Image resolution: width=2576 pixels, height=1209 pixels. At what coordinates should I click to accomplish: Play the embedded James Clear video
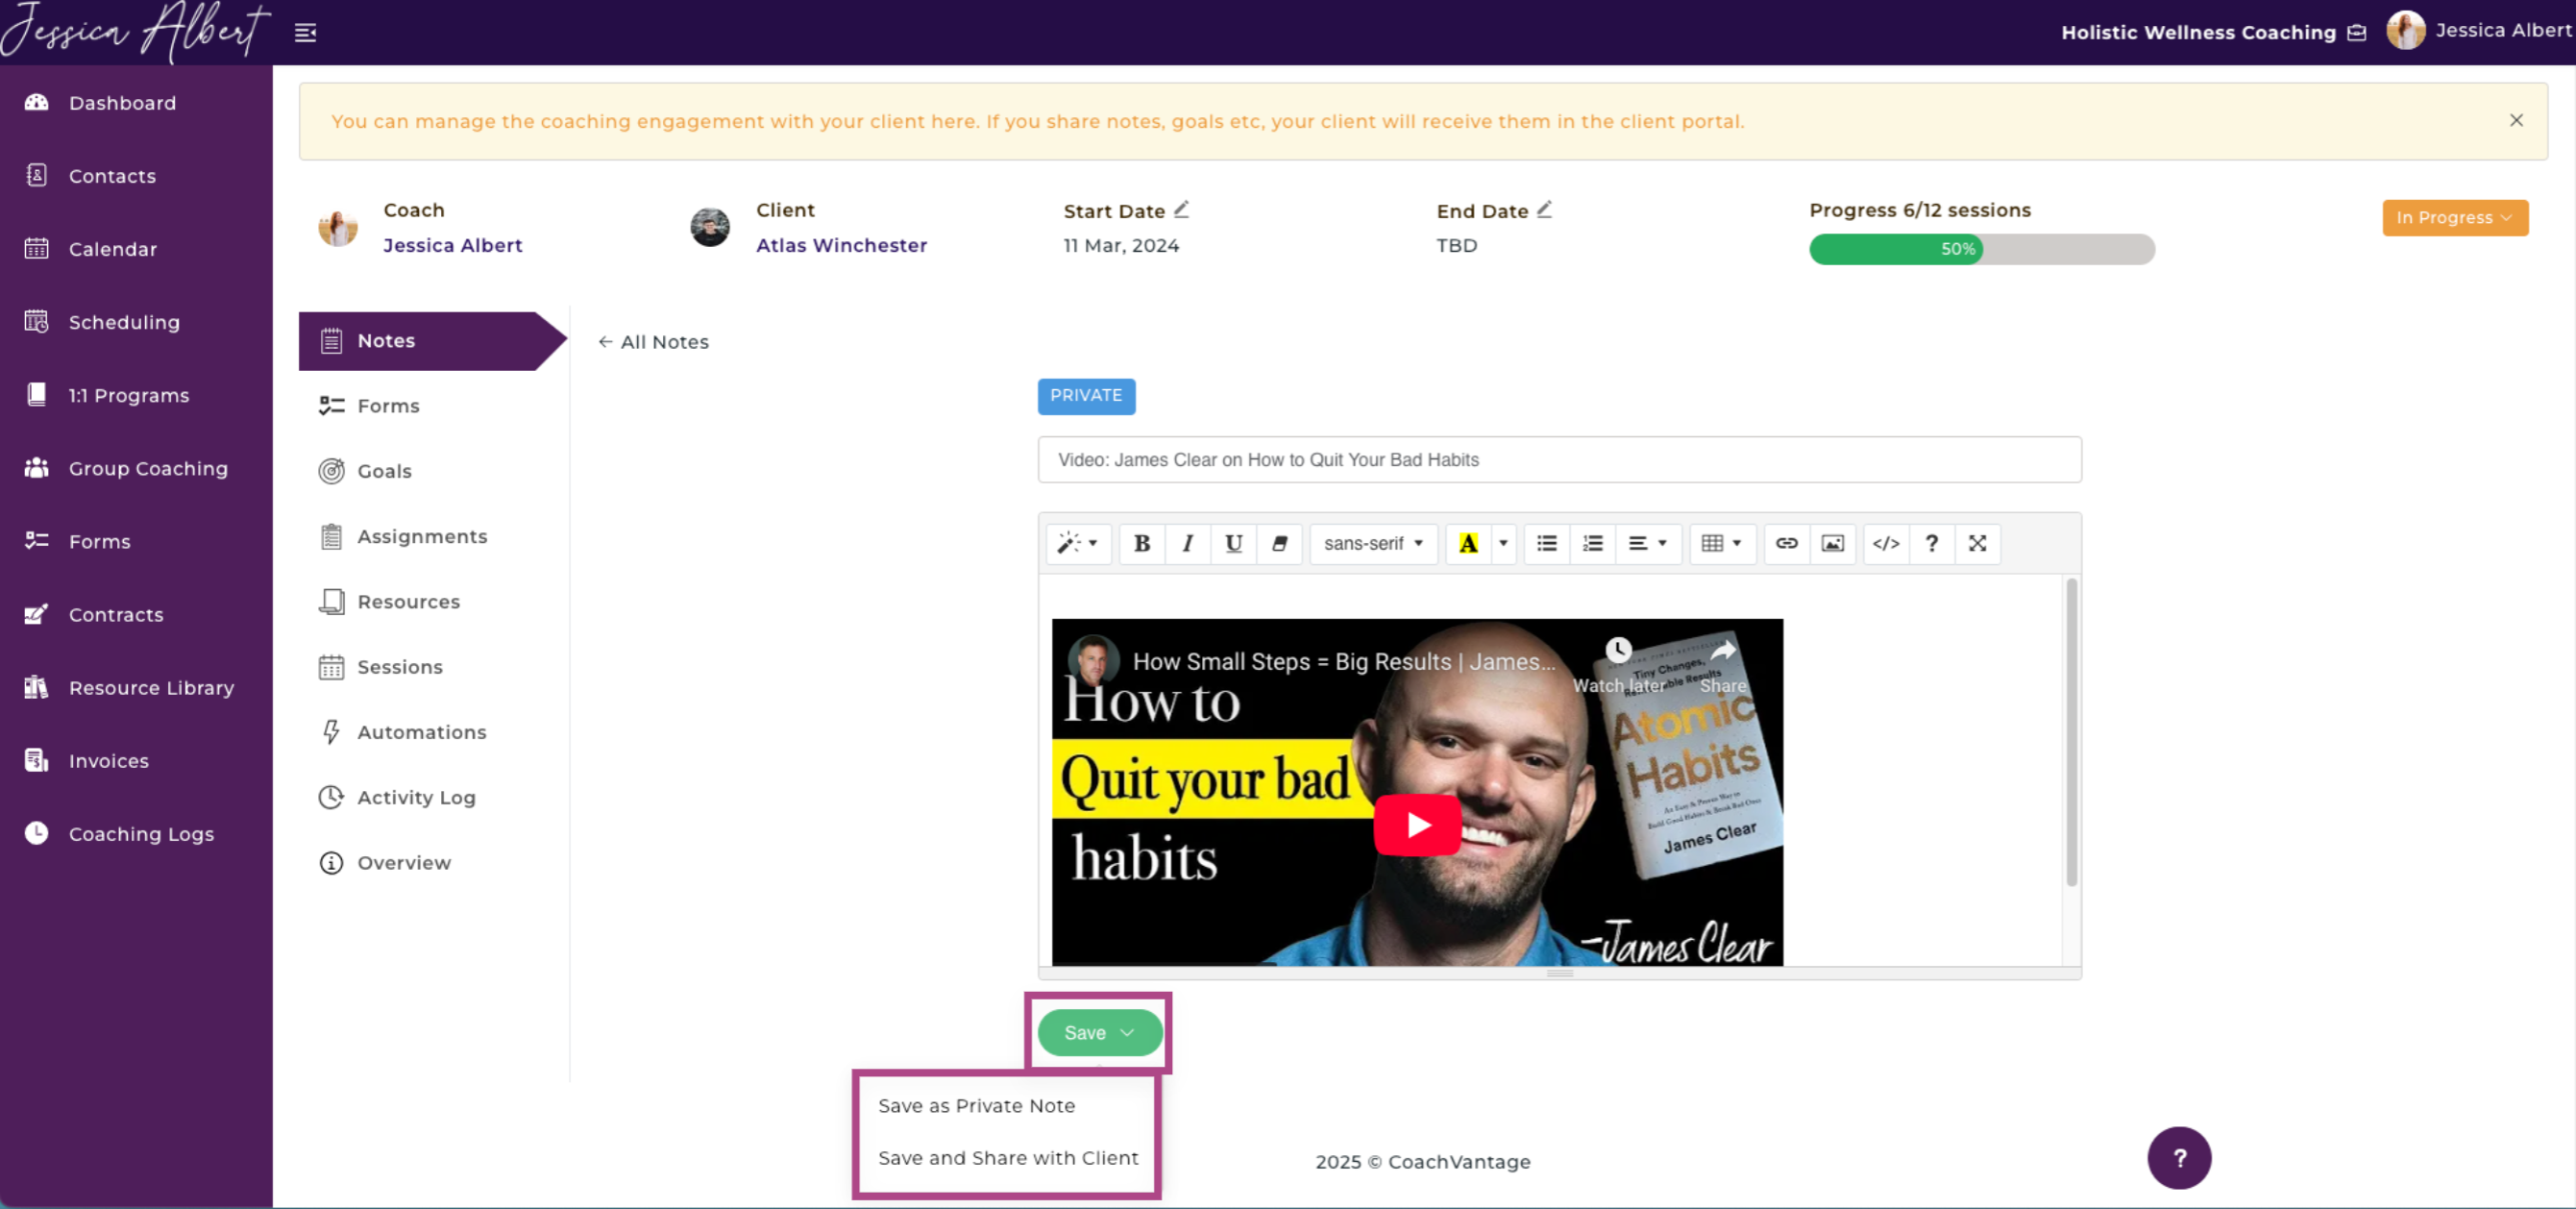[x=1417, y=825]
